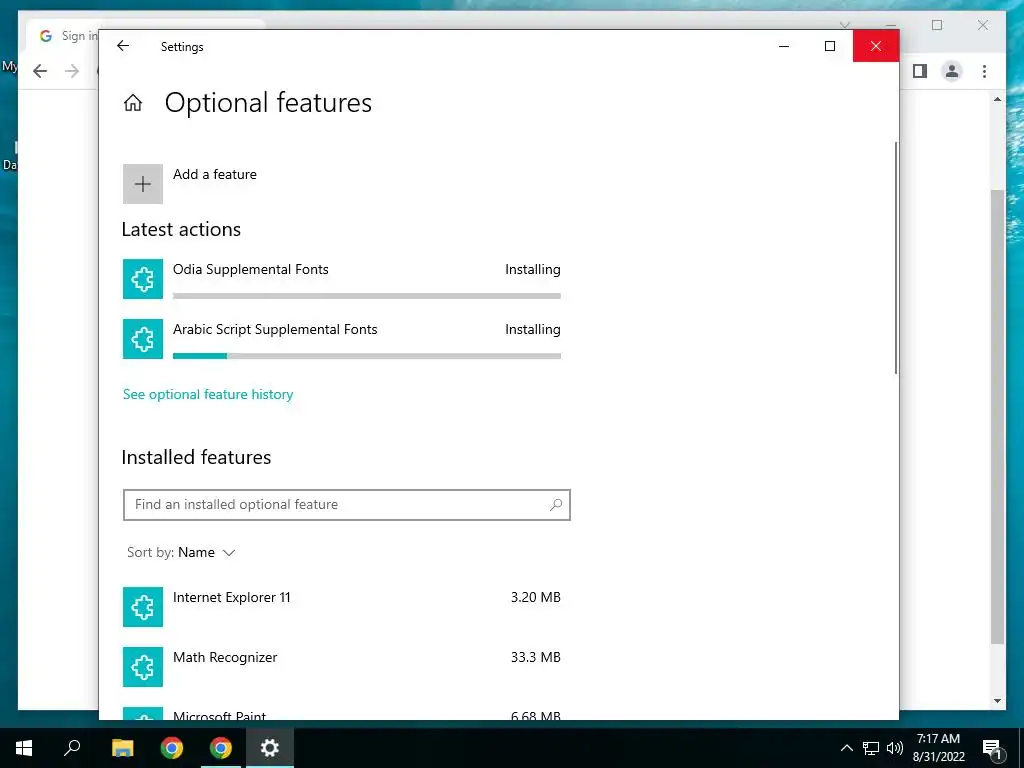Close the Settings window
This screenshot has width=1024, height=768.
876,46
